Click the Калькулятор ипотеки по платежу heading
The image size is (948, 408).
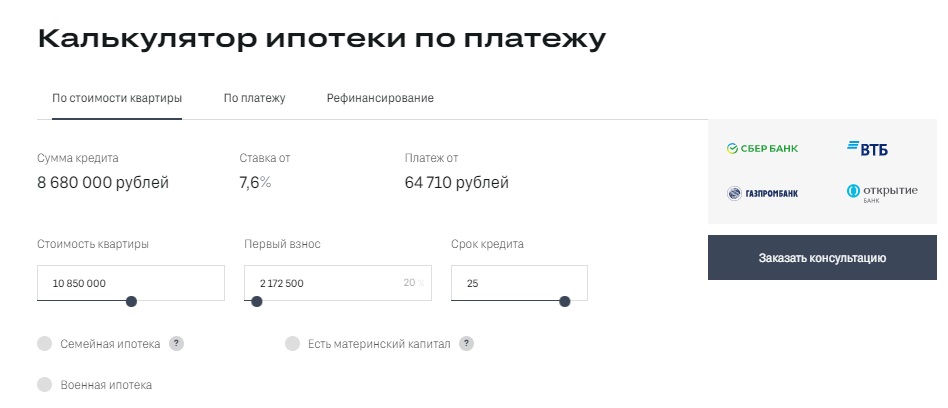click(x=321, y=40)
